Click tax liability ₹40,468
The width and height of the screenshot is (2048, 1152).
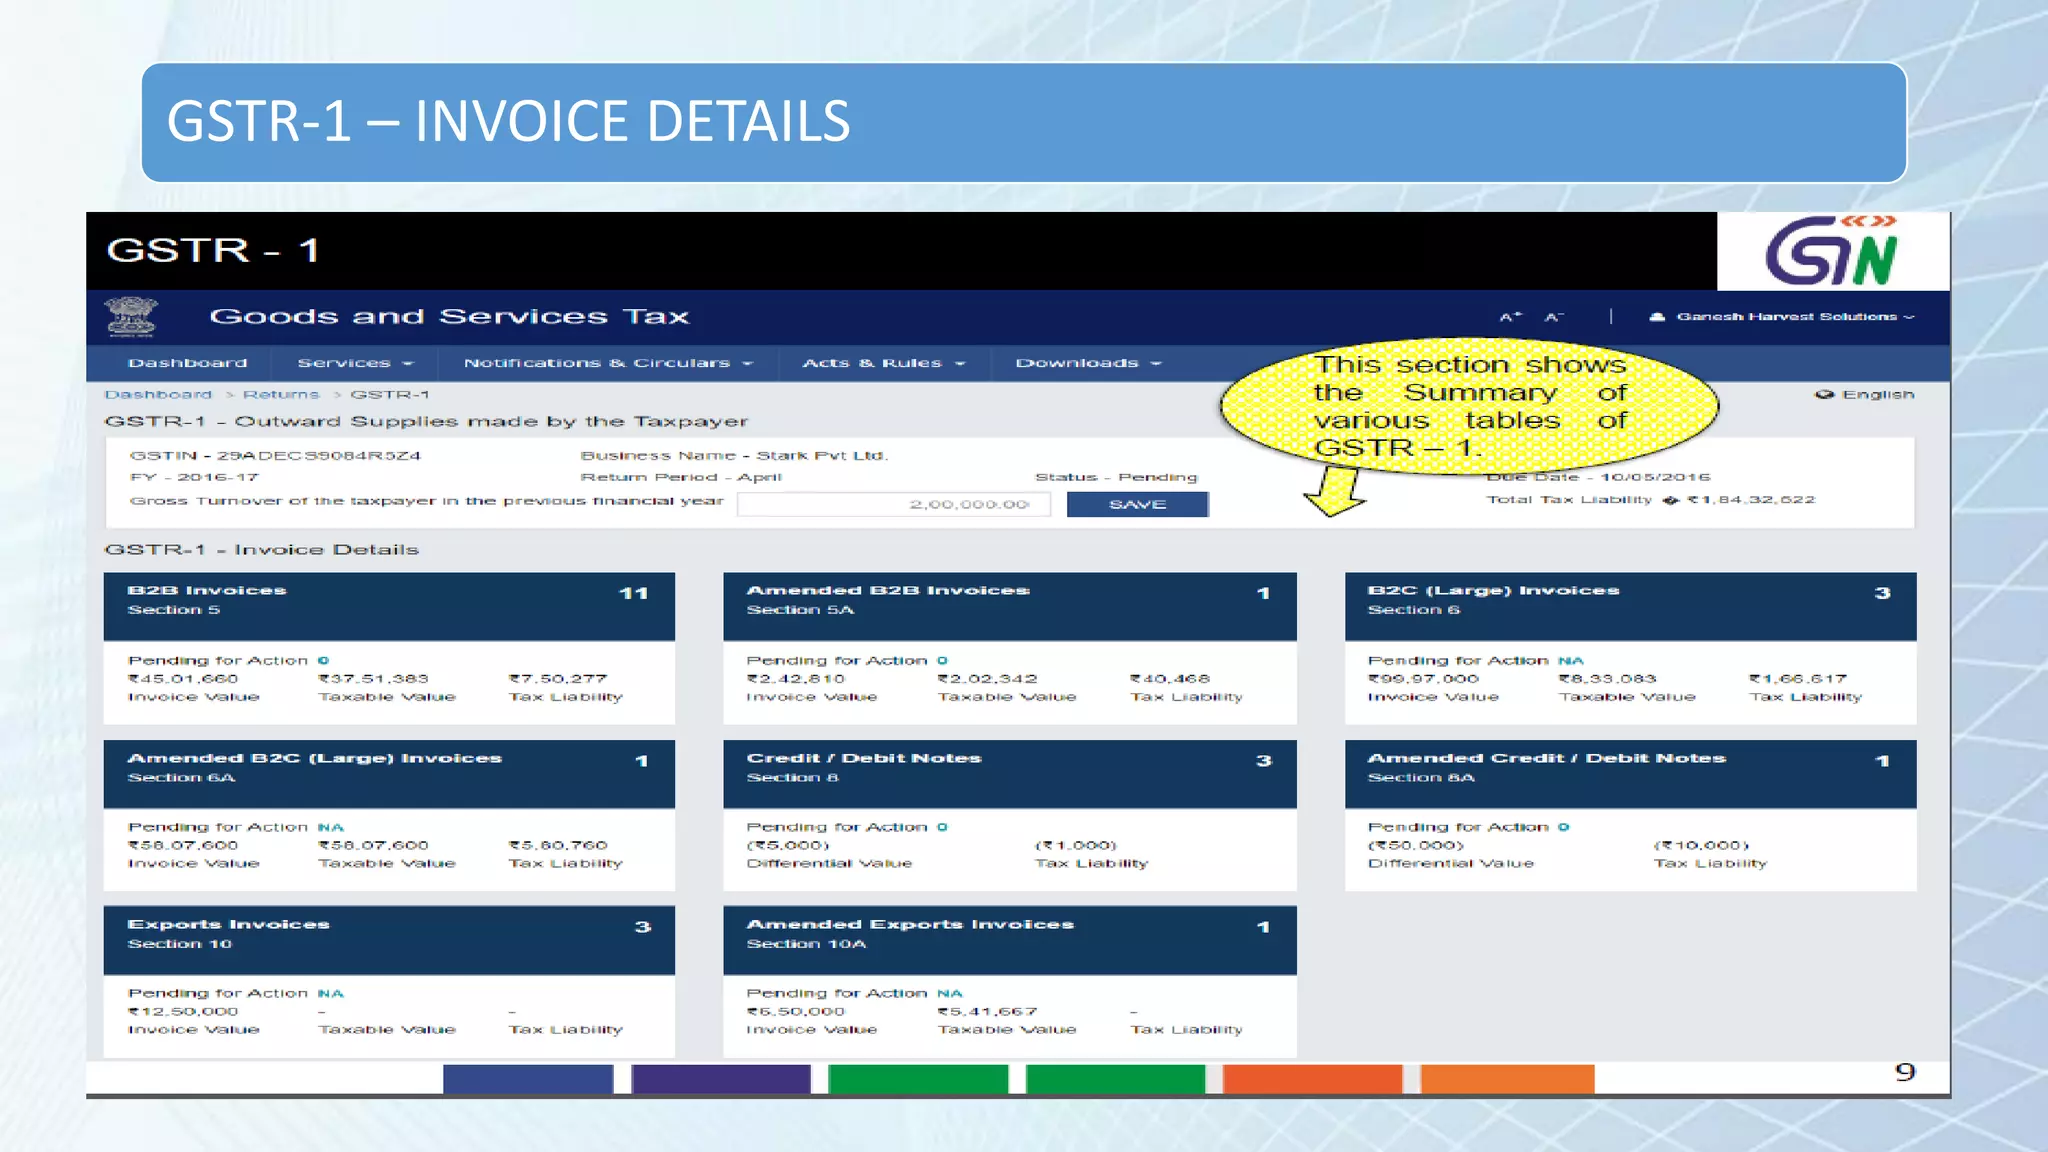point(1170,679)
